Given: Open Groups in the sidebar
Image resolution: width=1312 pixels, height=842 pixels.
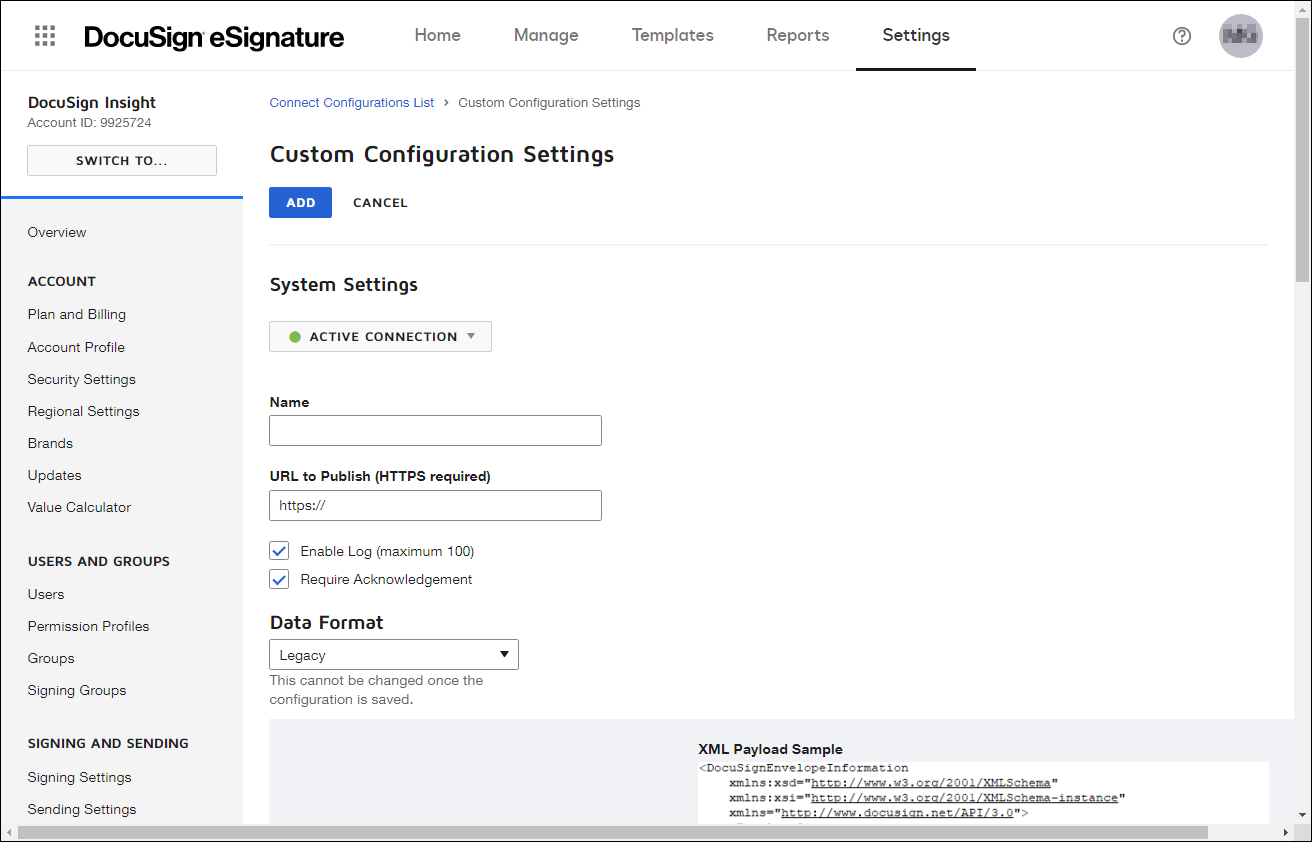Looking at the screenshot, I should [51, 658].
